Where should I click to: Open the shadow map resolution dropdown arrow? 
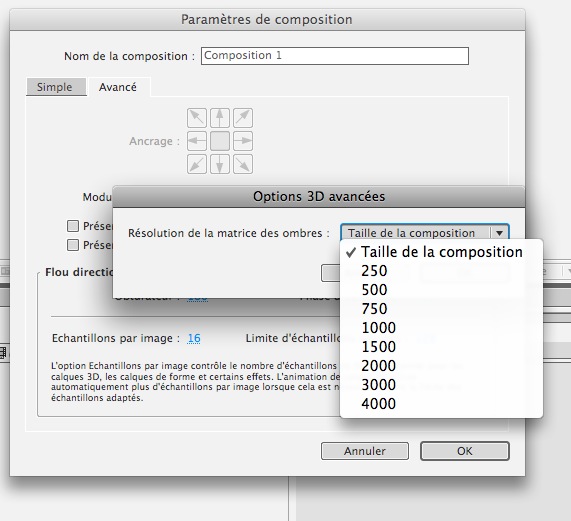(499, 233)
